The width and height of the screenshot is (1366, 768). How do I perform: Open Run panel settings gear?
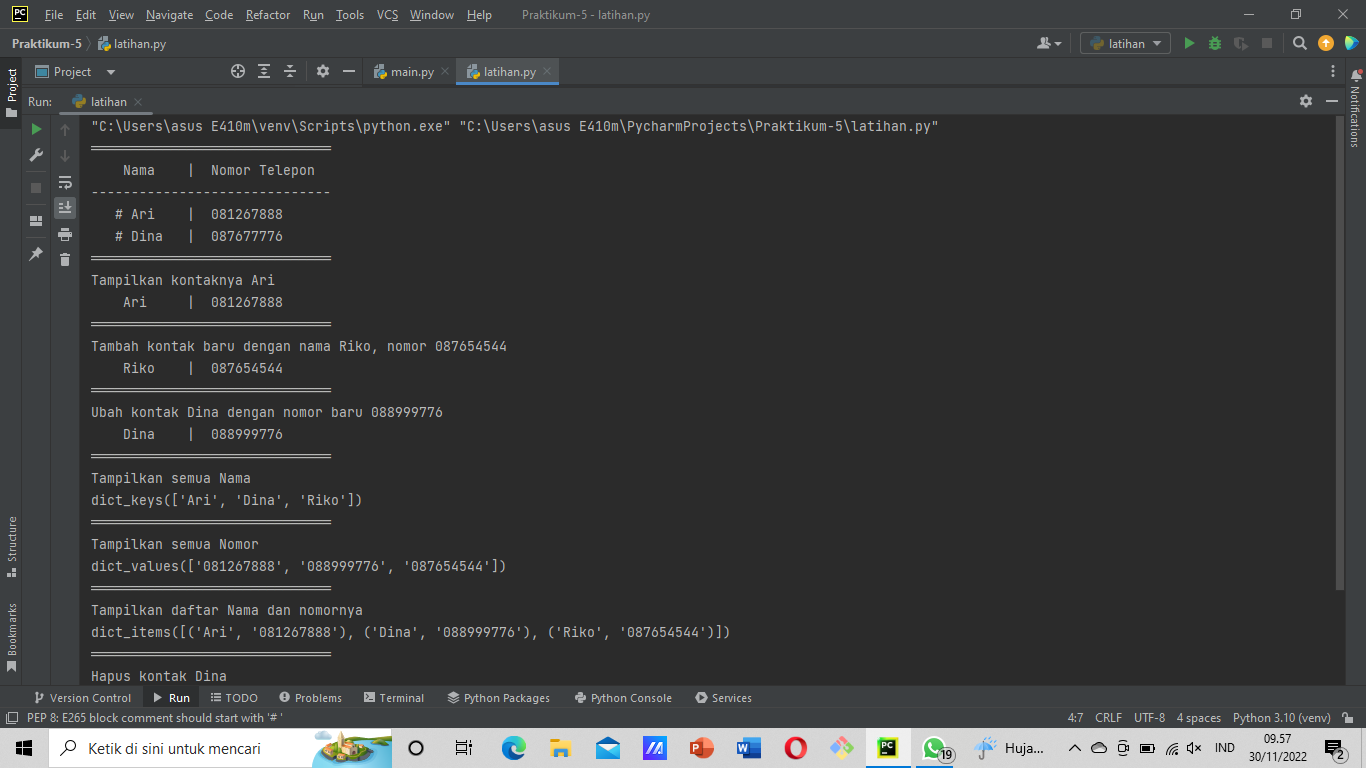(x=1306, y=101)
